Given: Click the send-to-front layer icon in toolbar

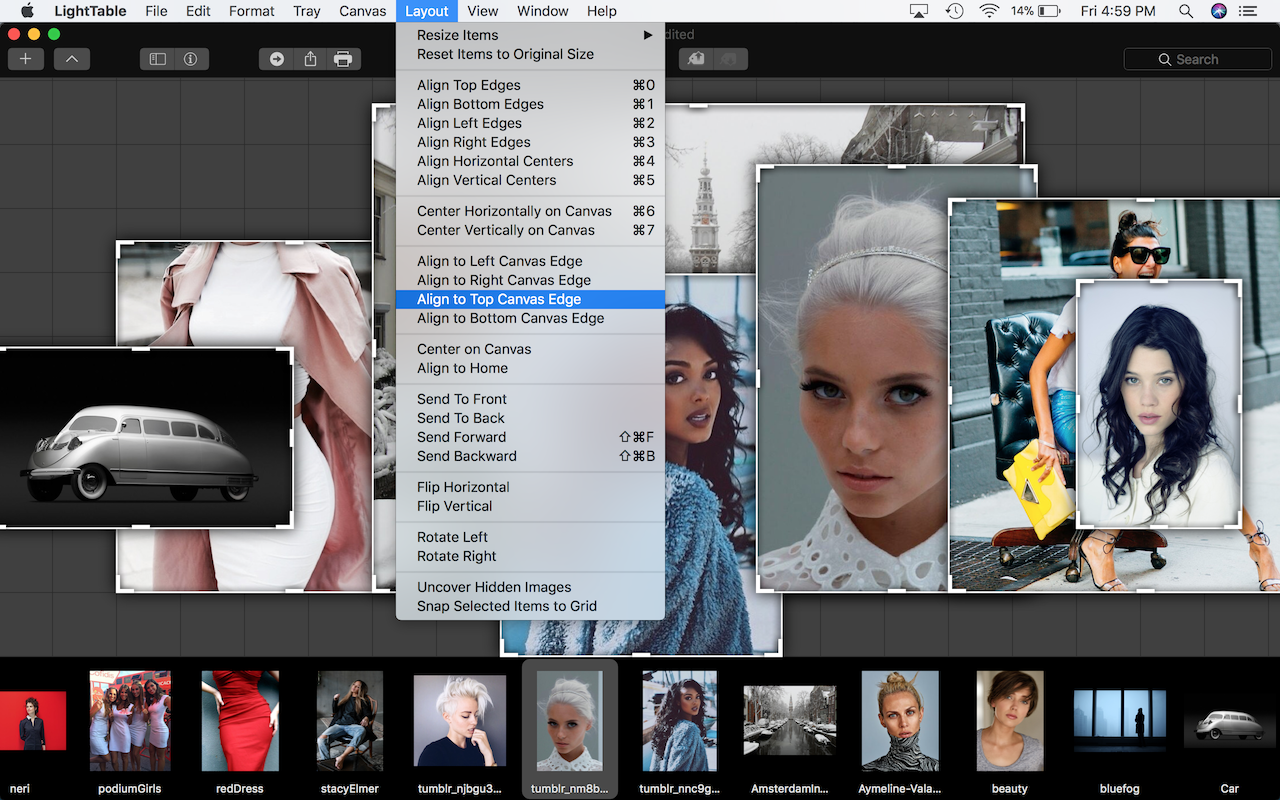Looking at the screenshot, I should click(x=696, y=59).
